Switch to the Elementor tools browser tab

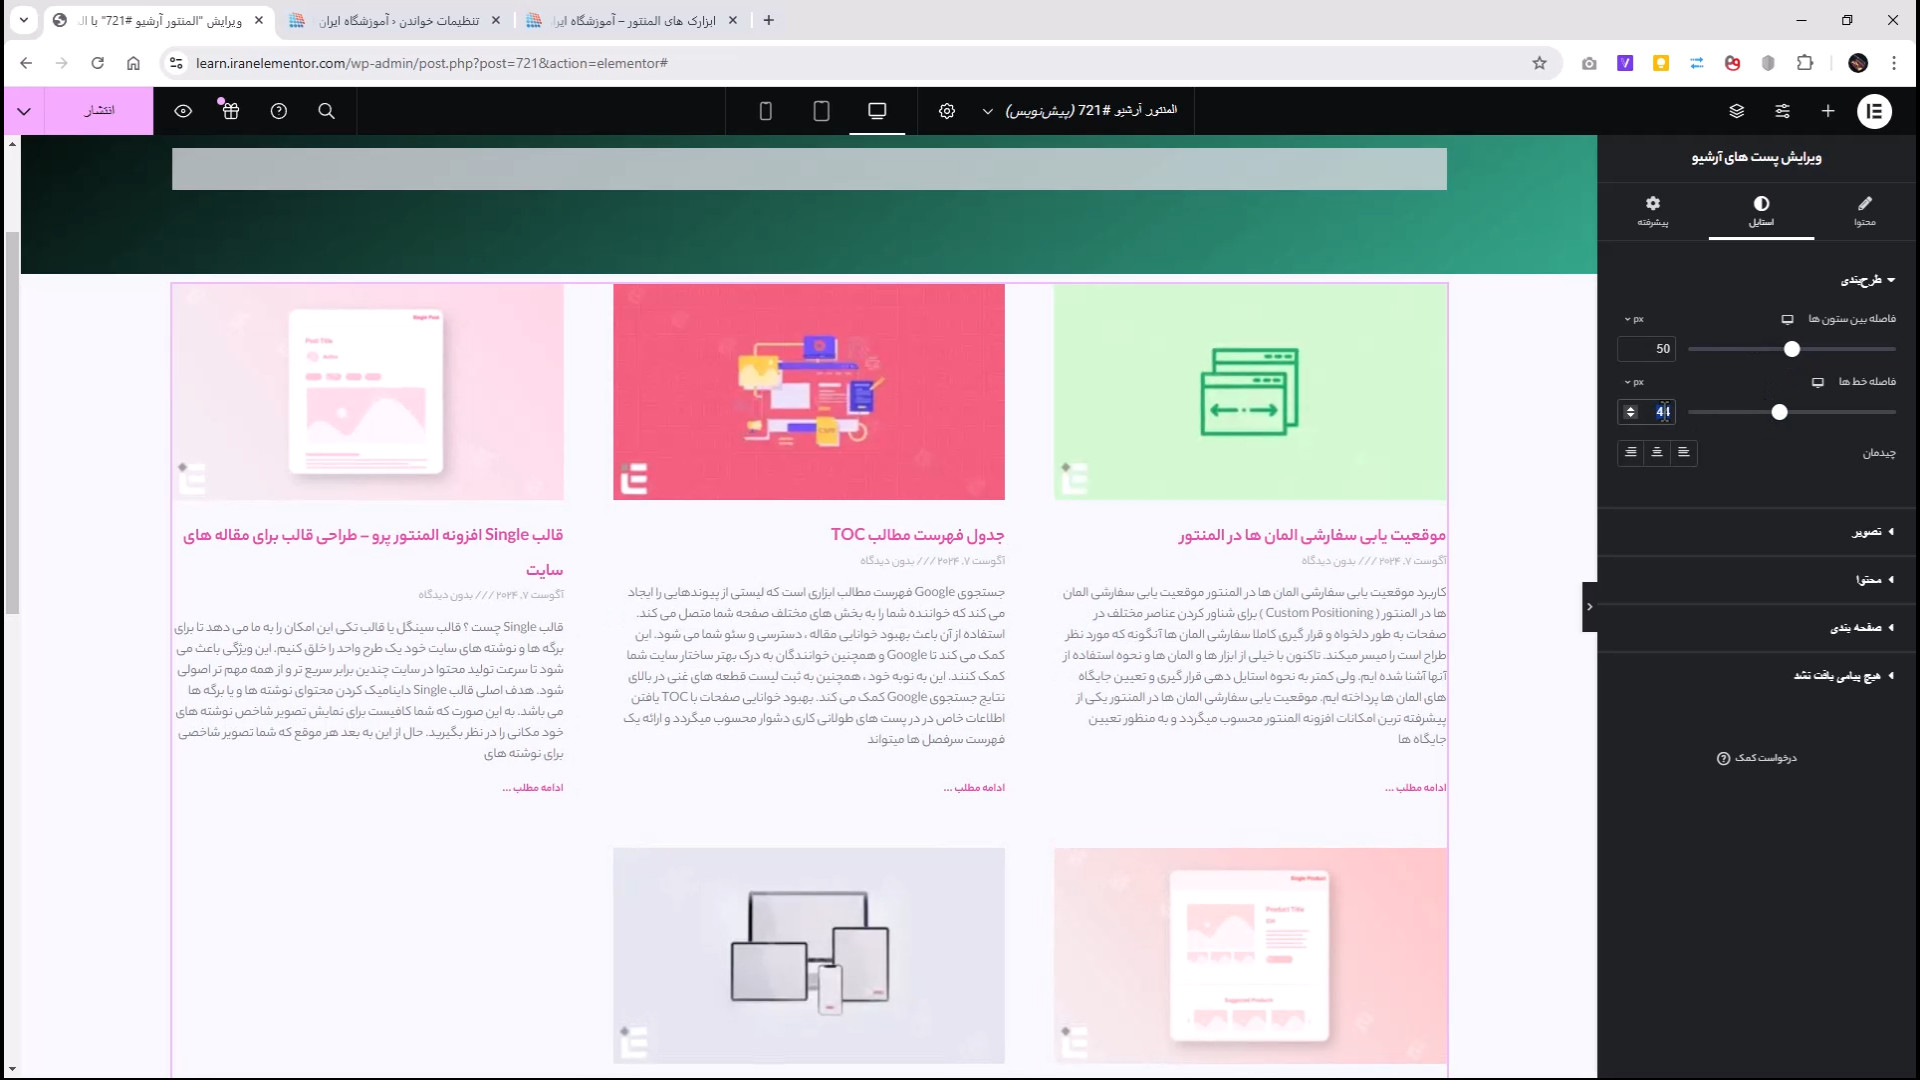[633, 20]
